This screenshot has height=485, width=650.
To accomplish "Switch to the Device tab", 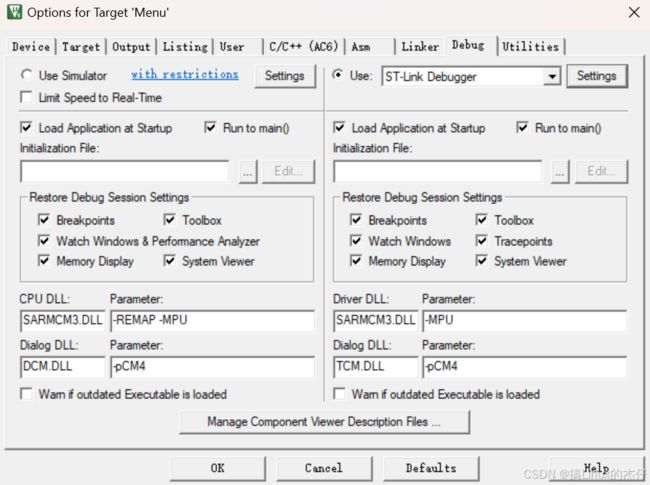I will (x=31, y=47).
